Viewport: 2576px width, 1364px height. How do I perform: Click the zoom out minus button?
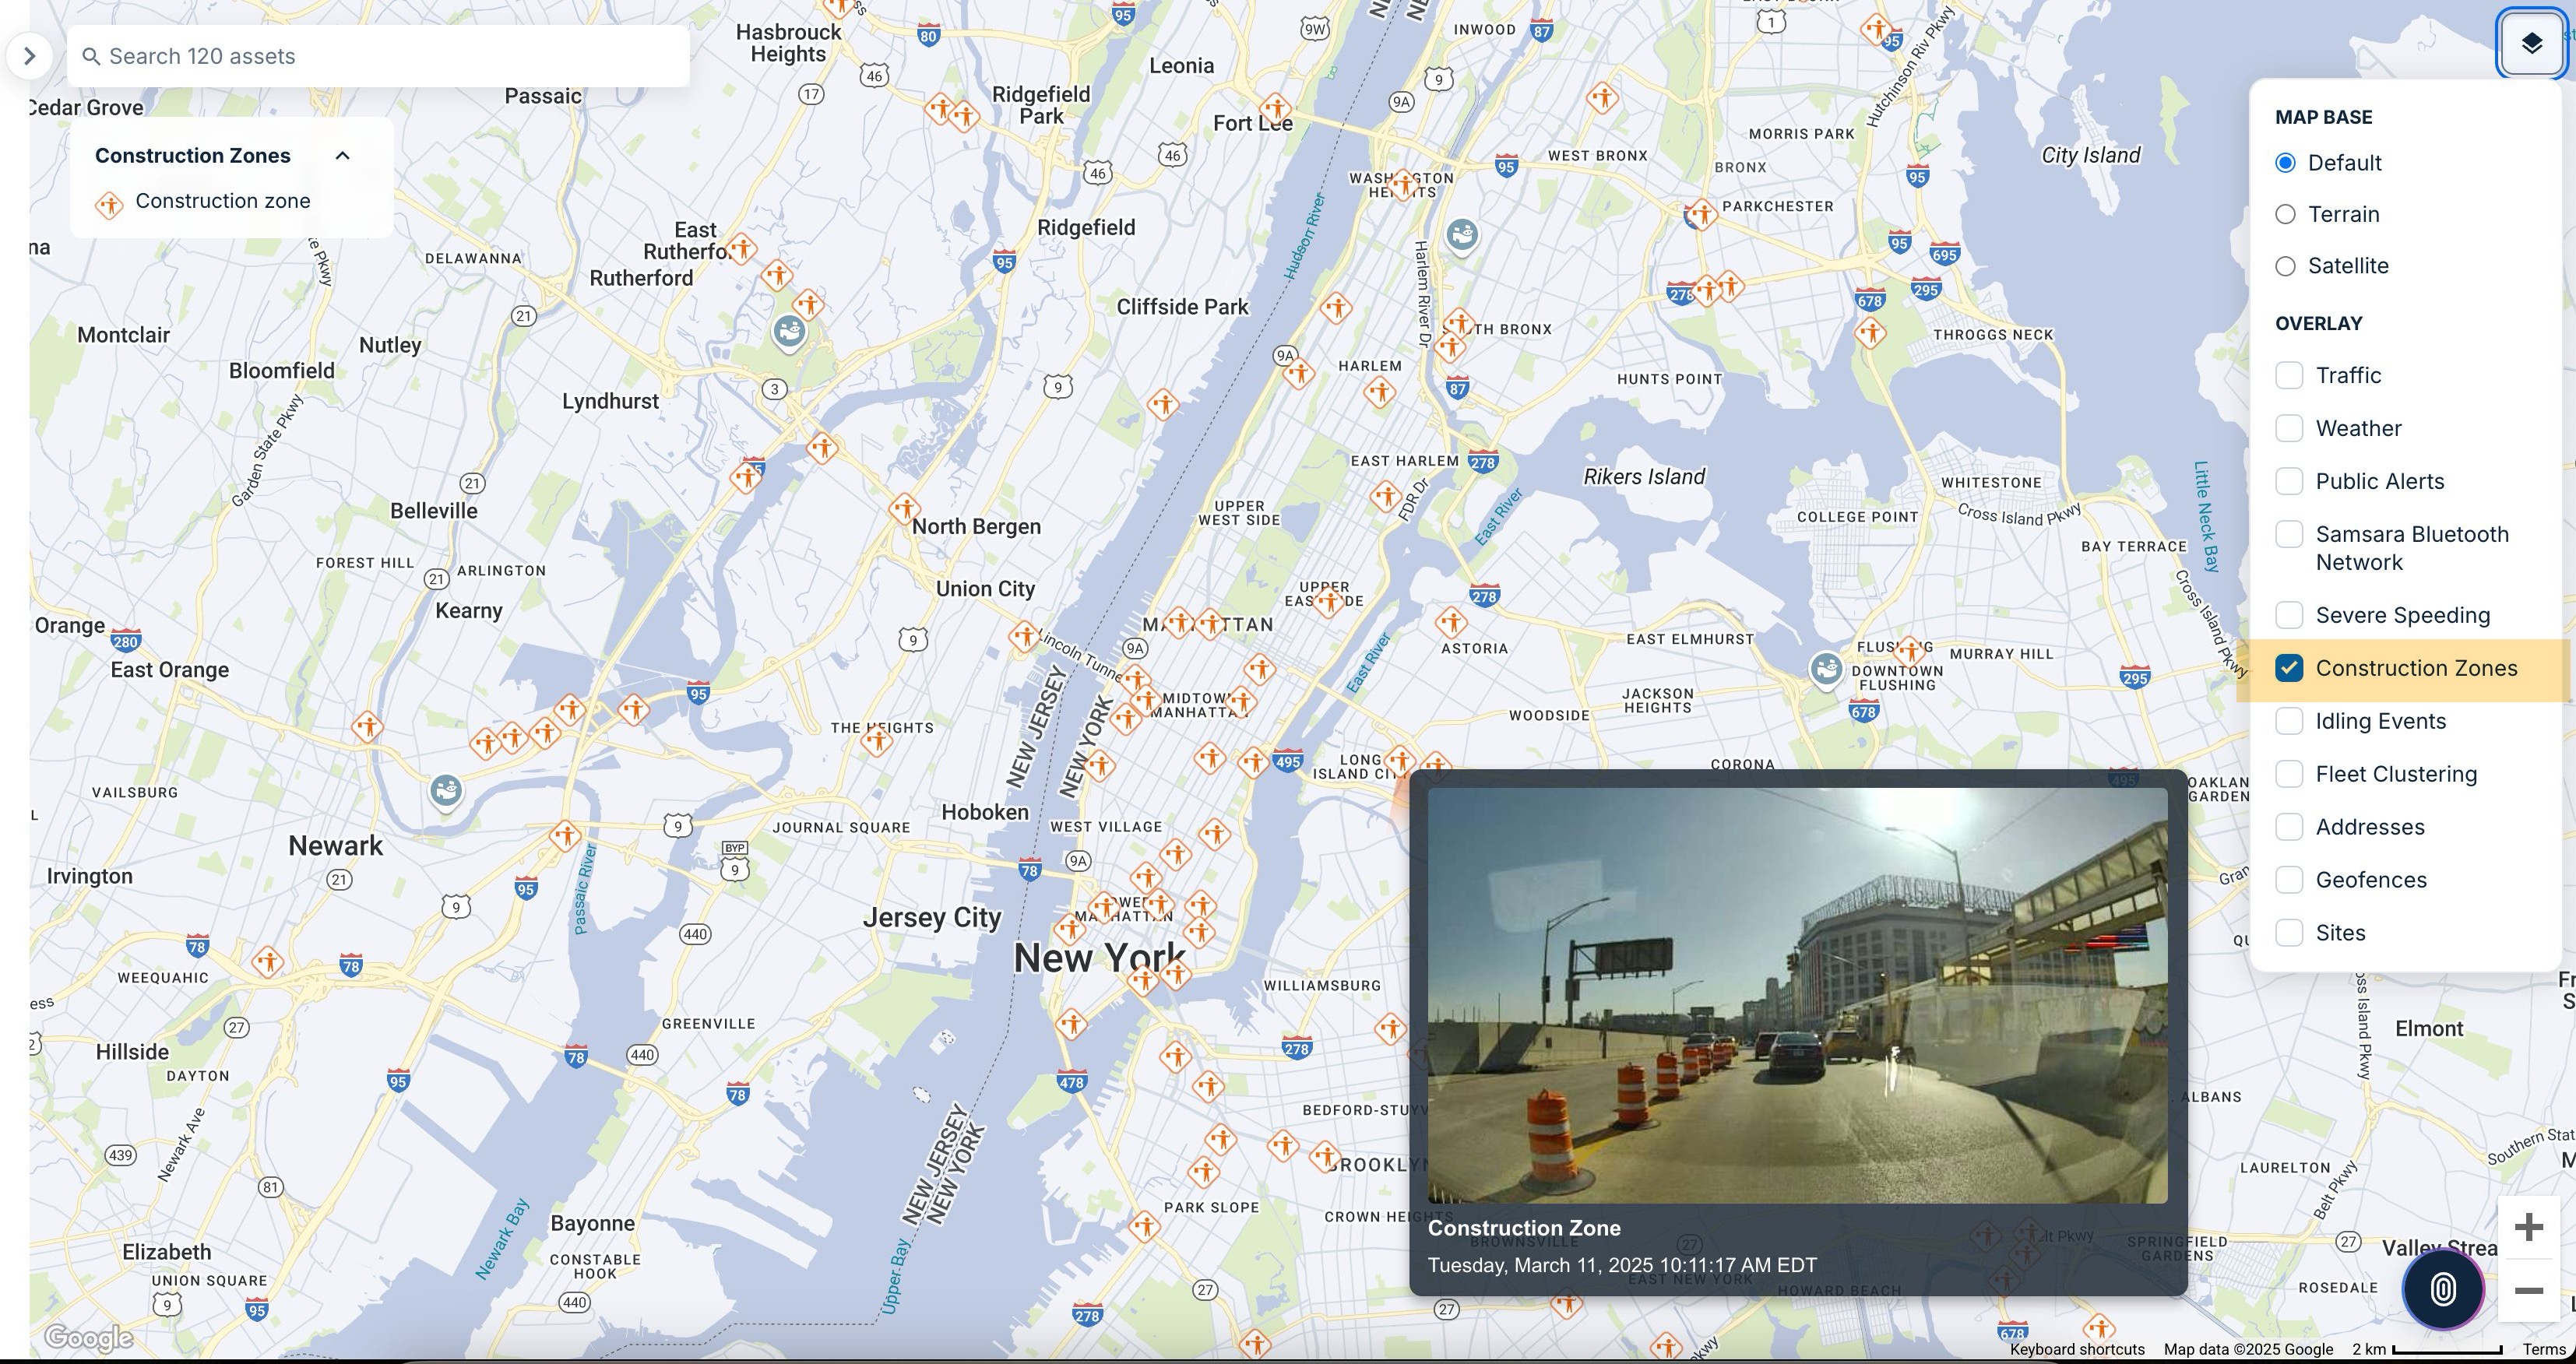coord(2528,1291)
